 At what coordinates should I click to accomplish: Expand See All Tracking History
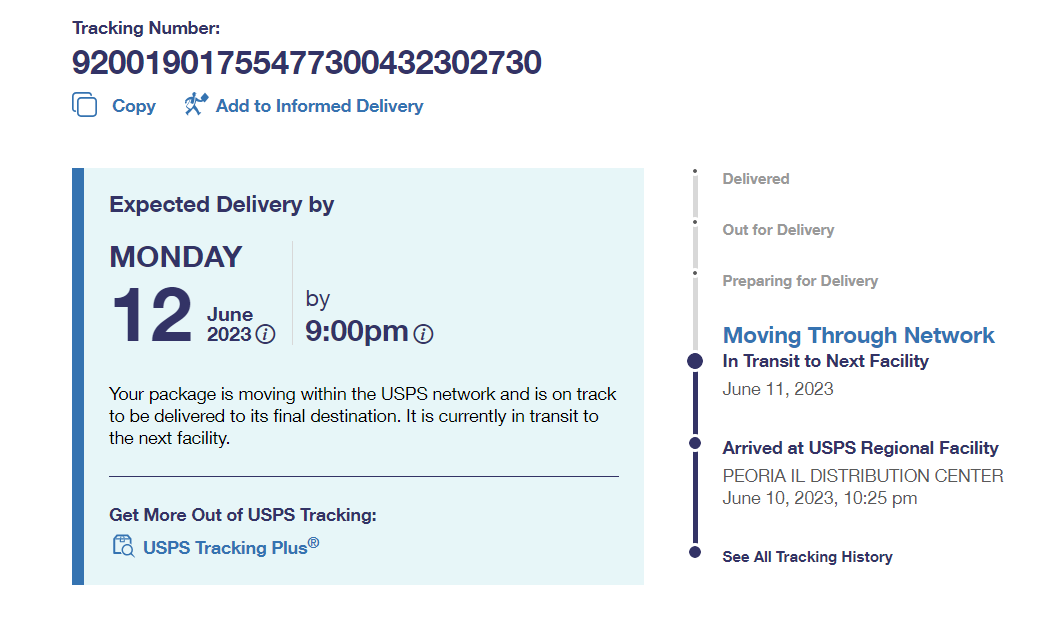[807, 557]
